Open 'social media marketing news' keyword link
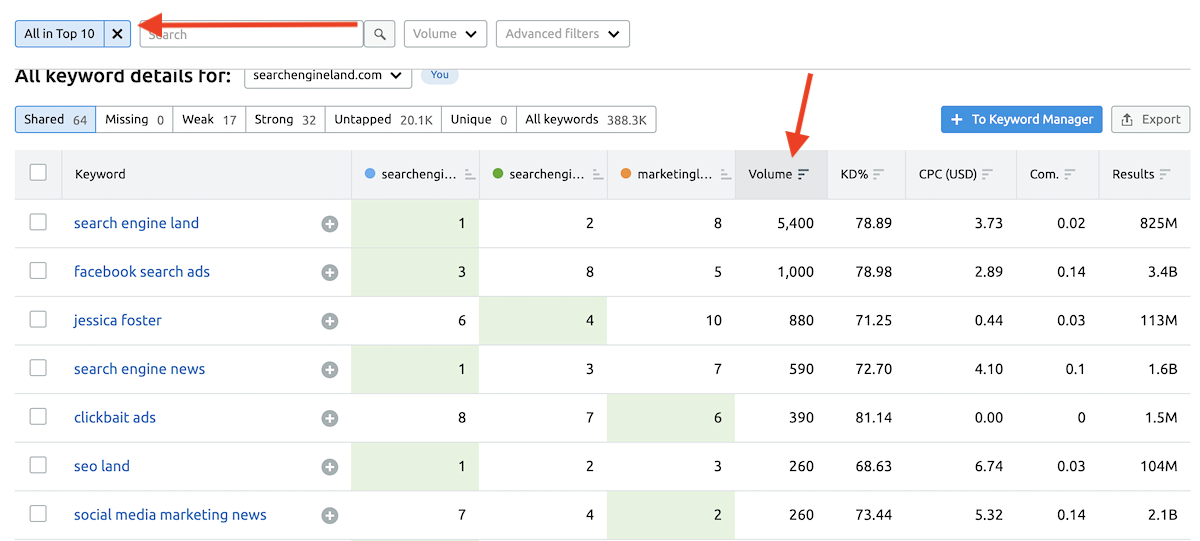The width and height of the screenshot is (1200, 541). tap(170, 515)
